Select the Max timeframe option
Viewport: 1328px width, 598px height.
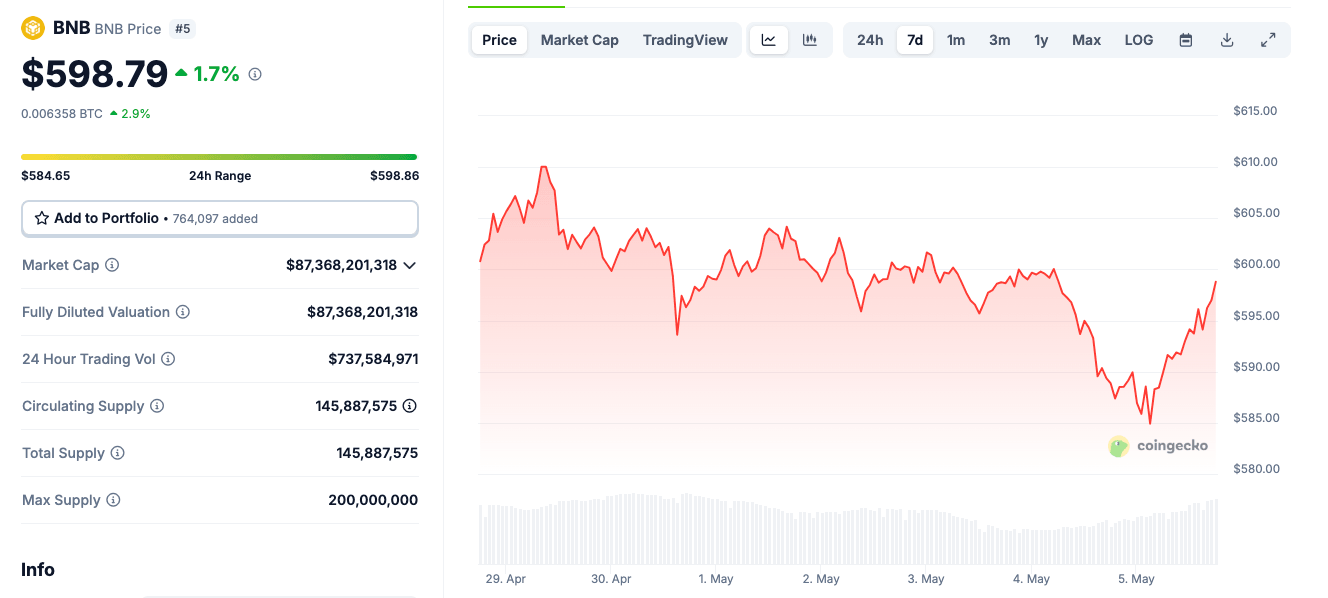coord(1086,39)
